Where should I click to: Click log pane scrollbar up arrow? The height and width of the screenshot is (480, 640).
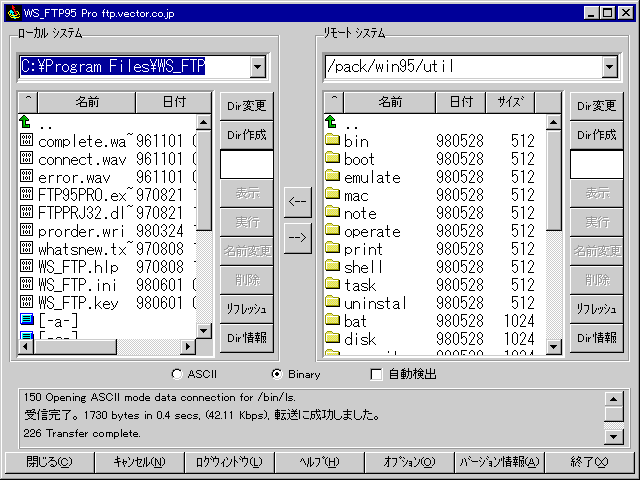click(613, 399)
